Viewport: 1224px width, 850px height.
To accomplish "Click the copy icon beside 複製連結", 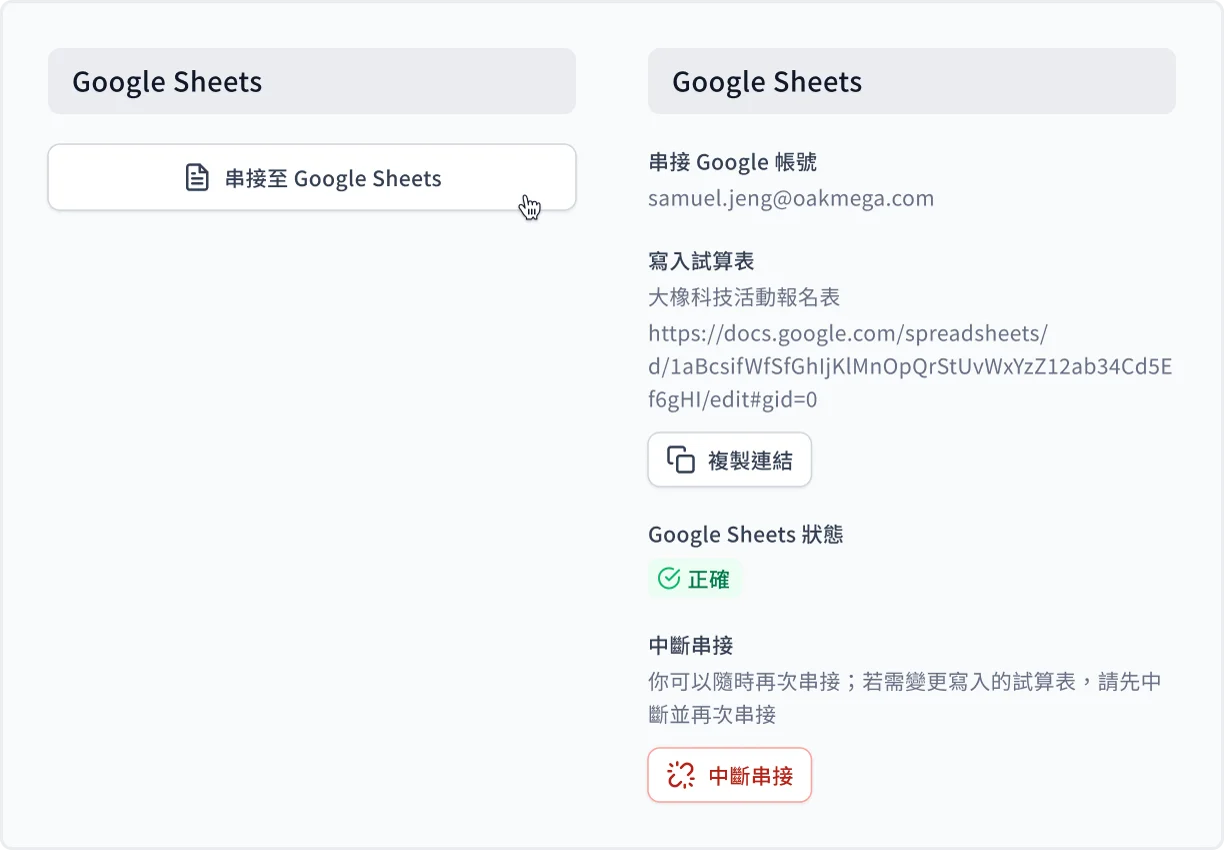I will pyautogui.click(x=681, y=460).
